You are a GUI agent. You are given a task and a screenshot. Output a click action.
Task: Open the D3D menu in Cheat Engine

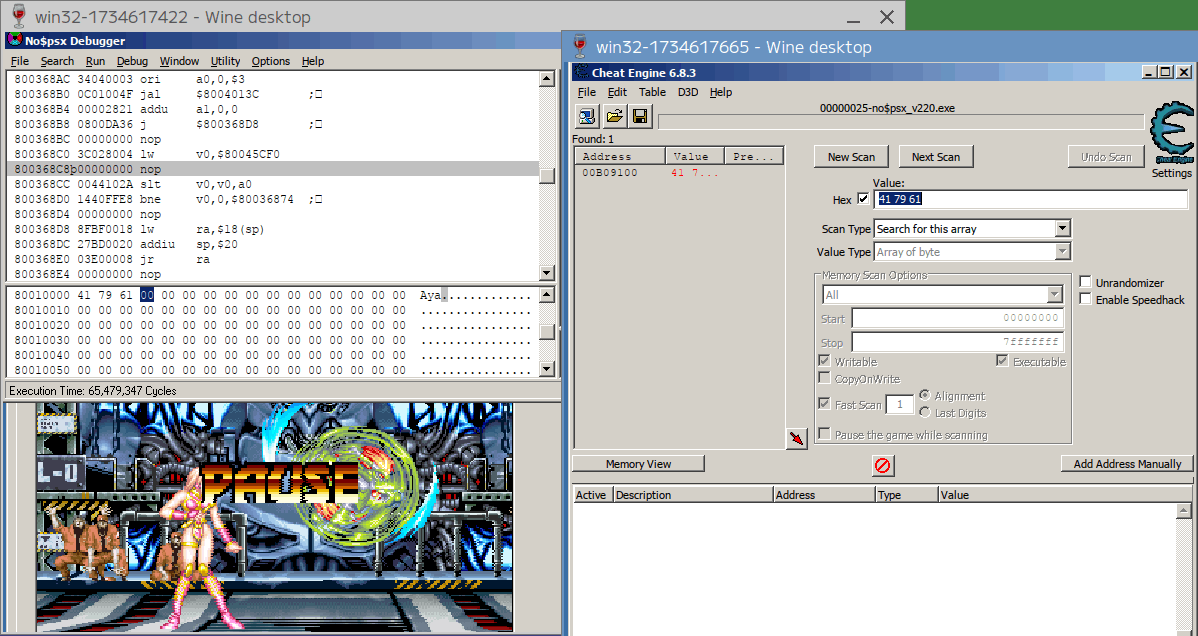[688, 92]
